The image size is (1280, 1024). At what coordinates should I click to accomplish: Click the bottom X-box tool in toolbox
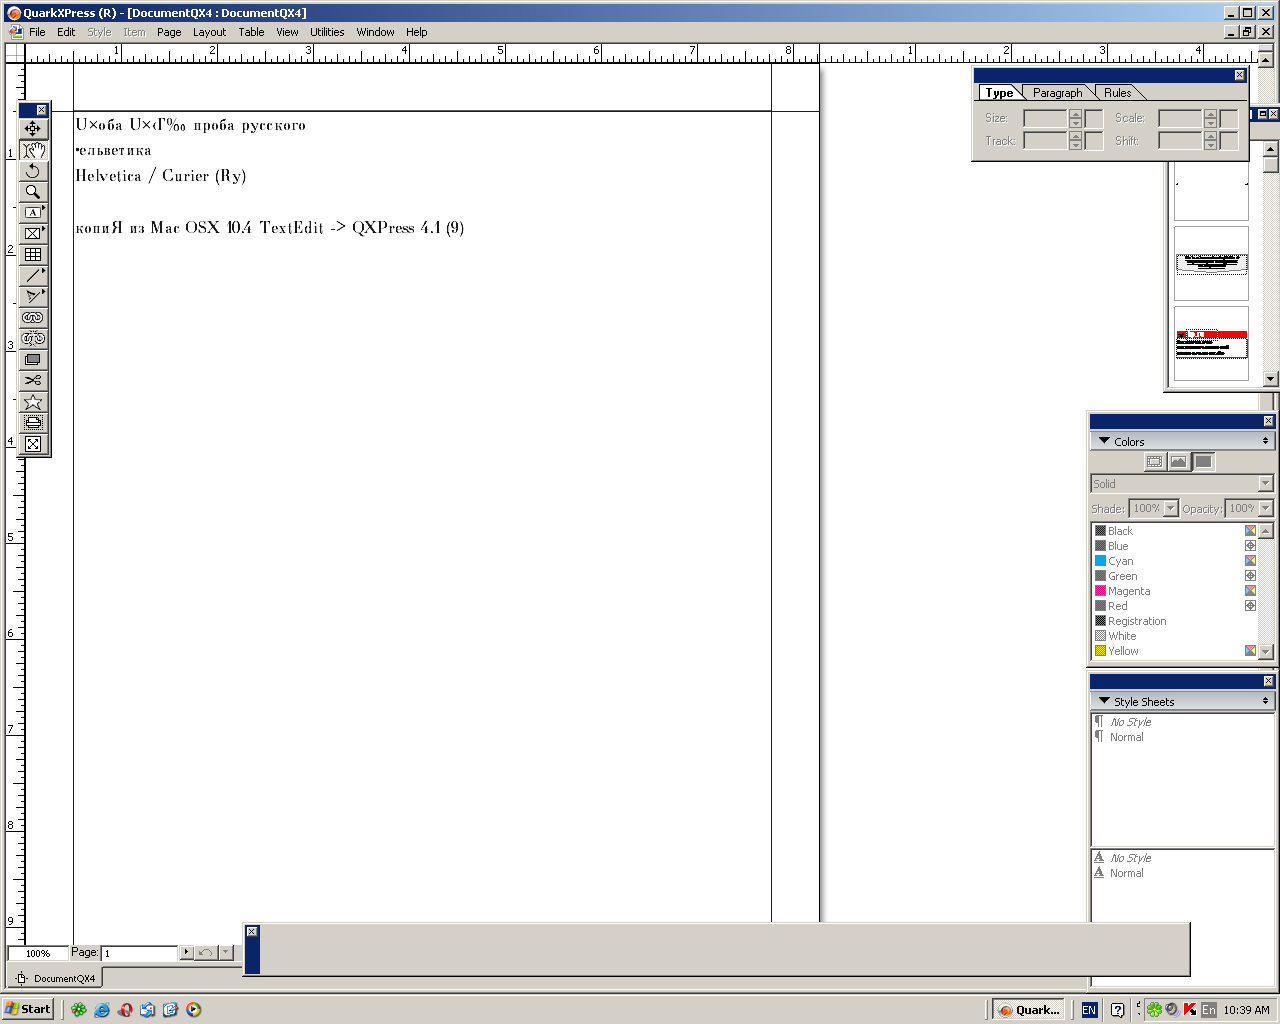tap(33, 444)
